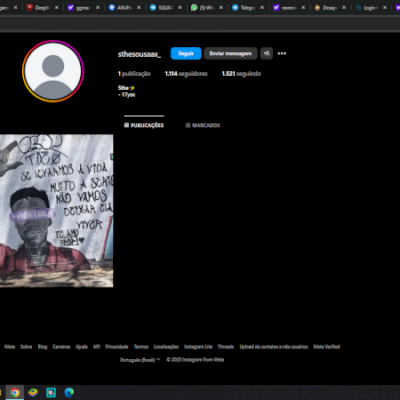Open the three-dots options menu

coord(282,53)
